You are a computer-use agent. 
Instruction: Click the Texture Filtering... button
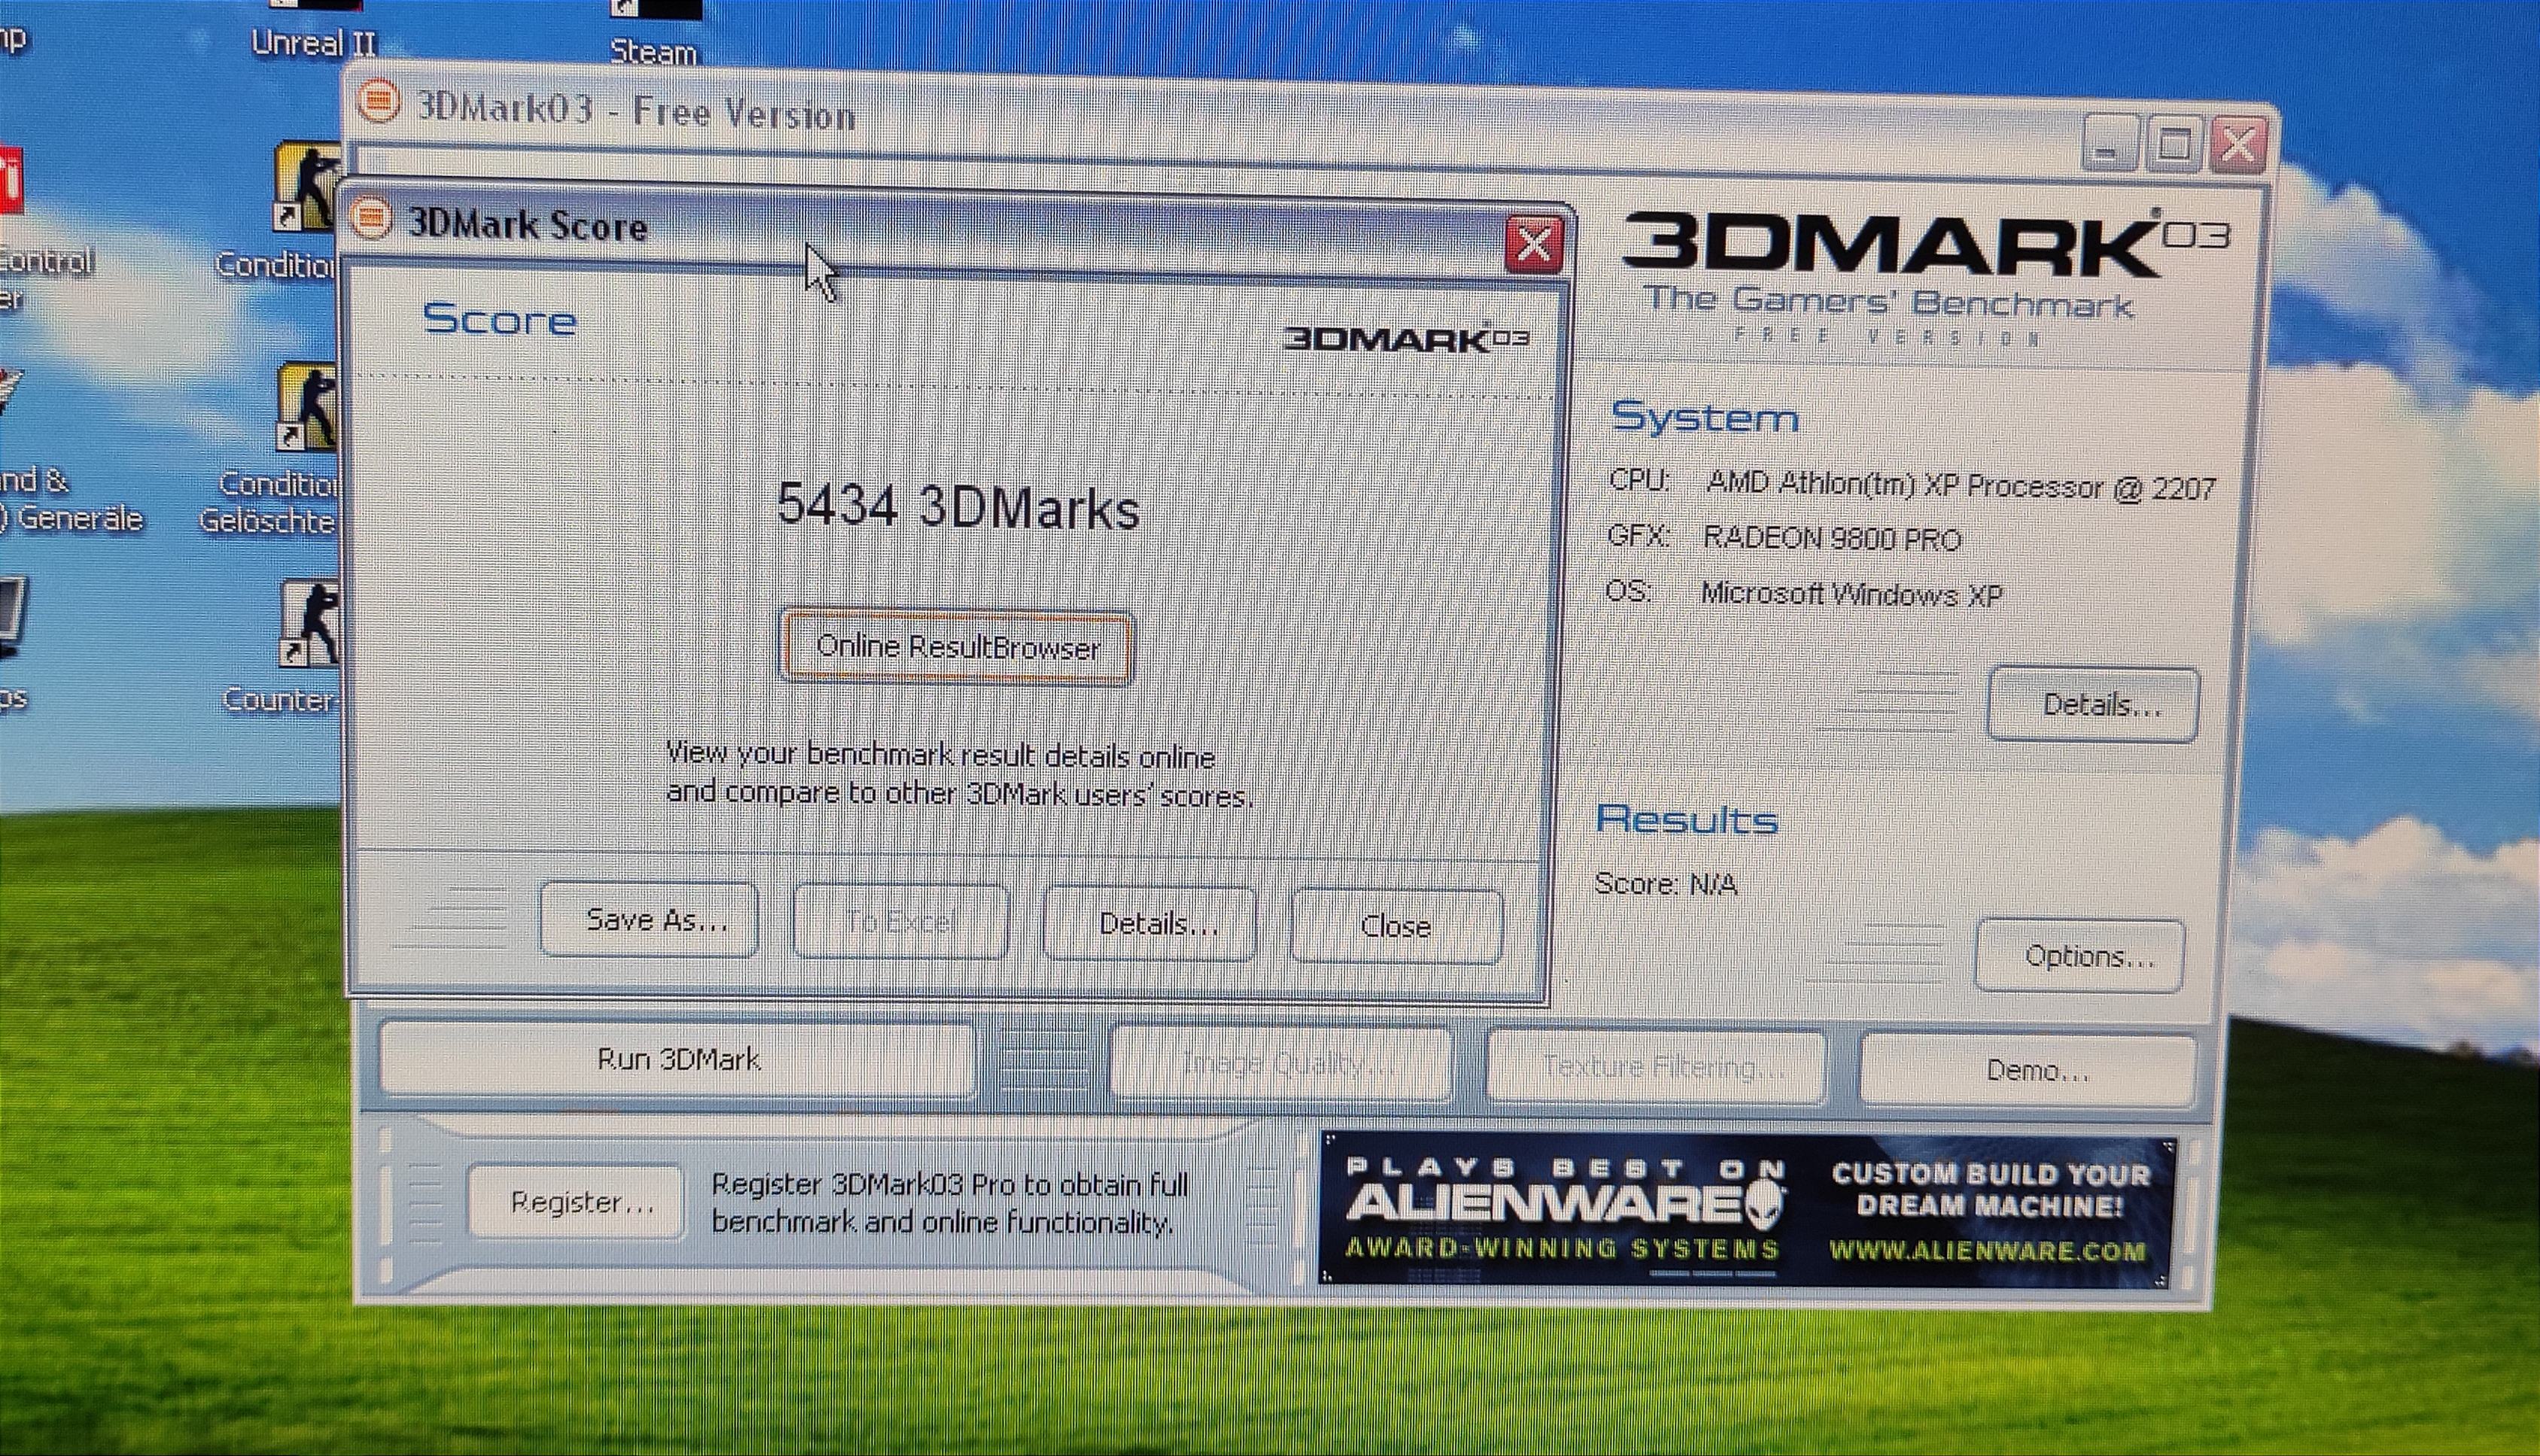pos(1657,1067)
